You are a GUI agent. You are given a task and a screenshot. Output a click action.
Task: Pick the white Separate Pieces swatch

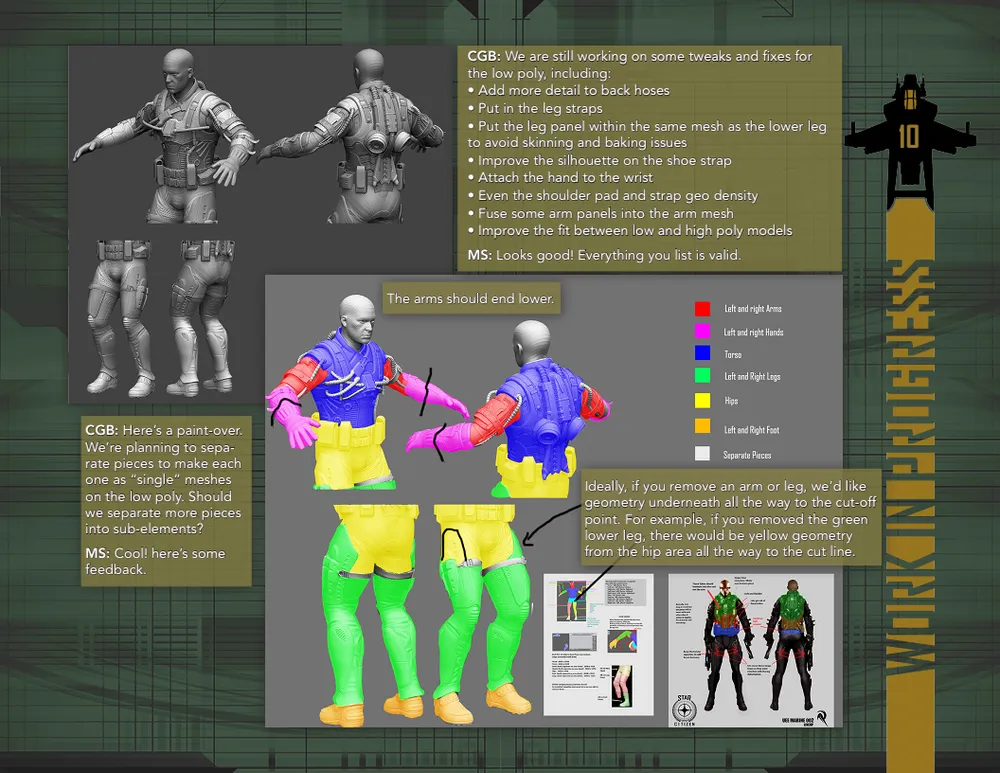coord(702,453)
